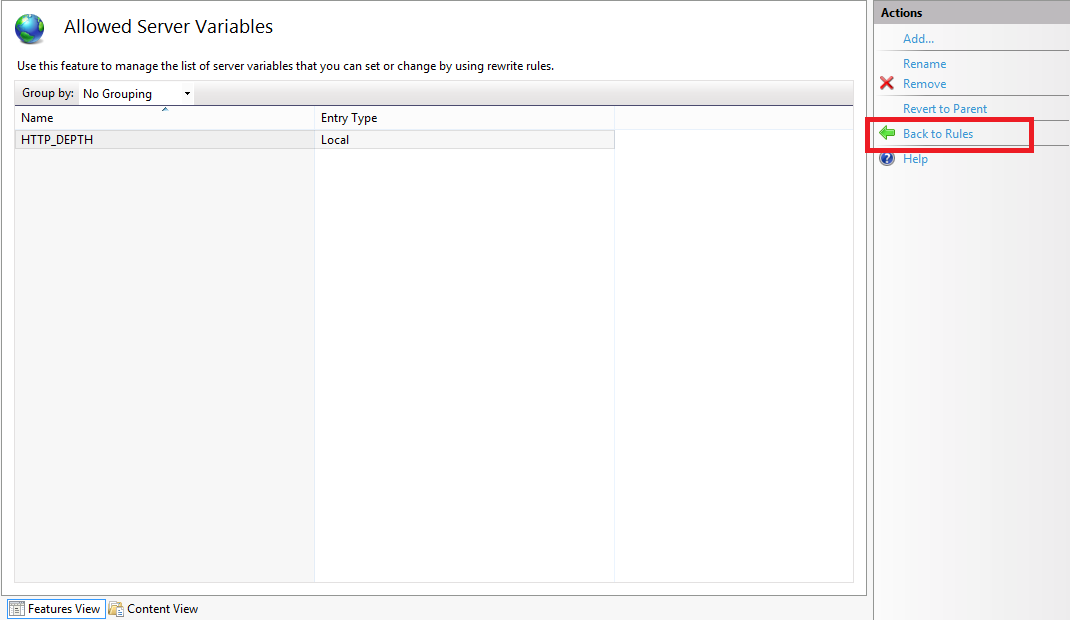Viewport: 1070px width, 620px height.
Task: Click Add... in the Actions pane
Action: tap(918, 39)
